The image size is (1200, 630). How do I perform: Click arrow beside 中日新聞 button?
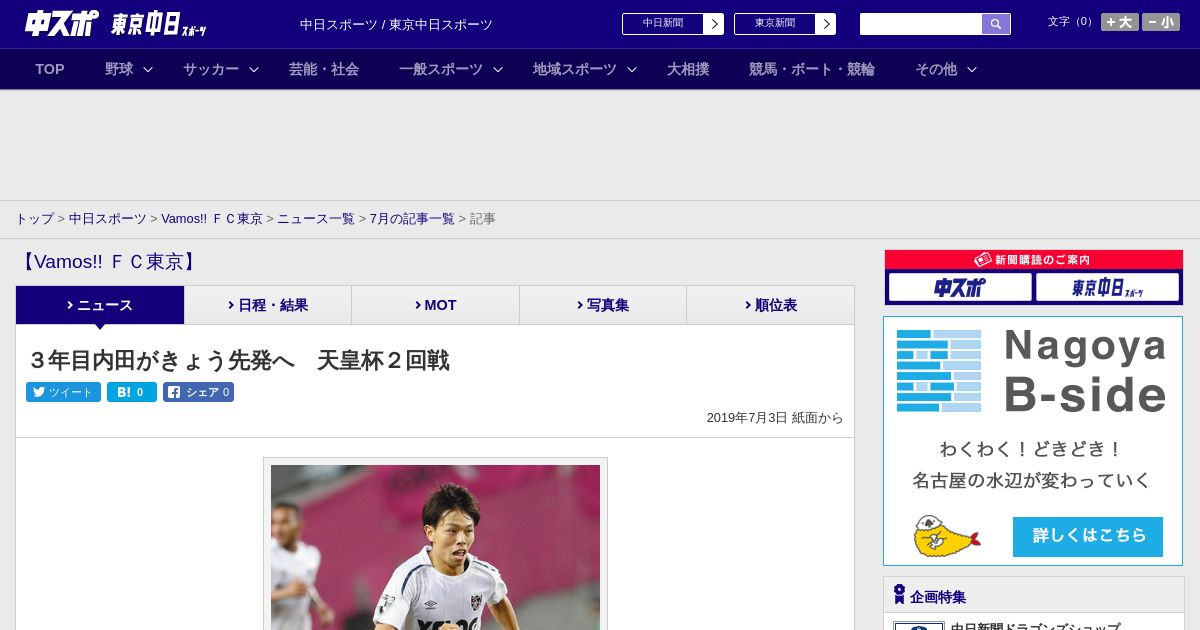tap(714, 24)
